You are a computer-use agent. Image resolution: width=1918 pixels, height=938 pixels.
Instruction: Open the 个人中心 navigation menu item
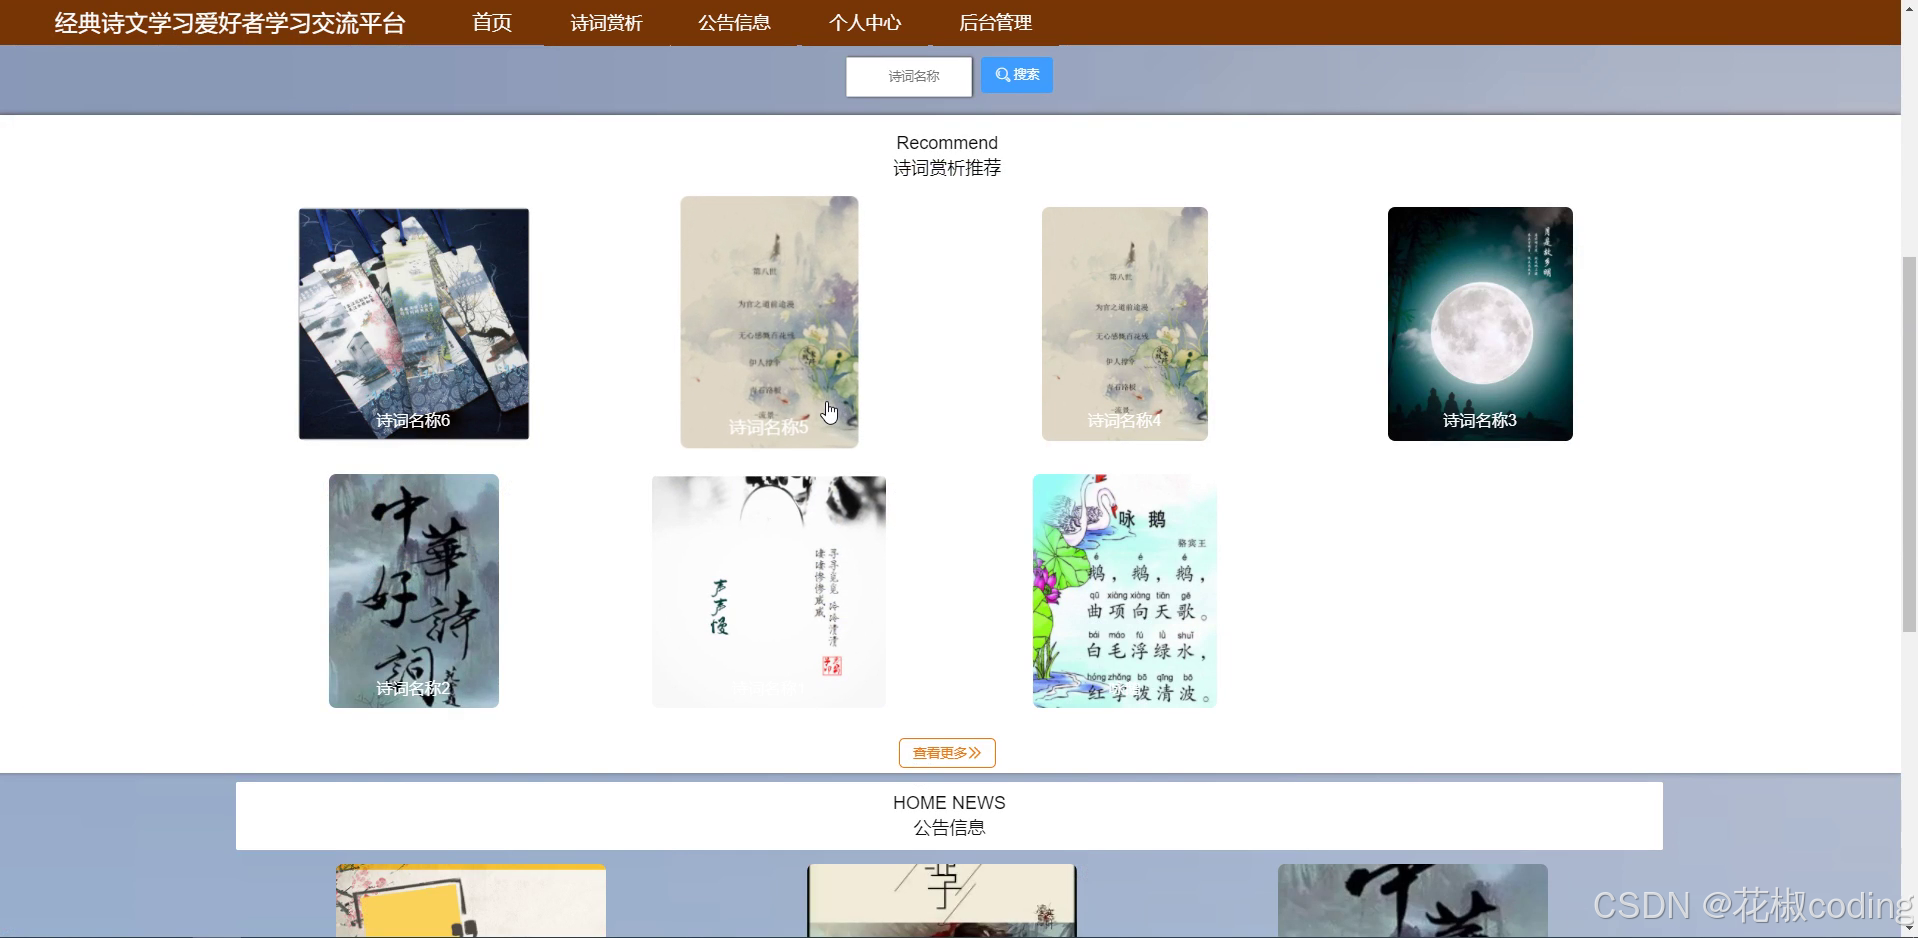865,22
